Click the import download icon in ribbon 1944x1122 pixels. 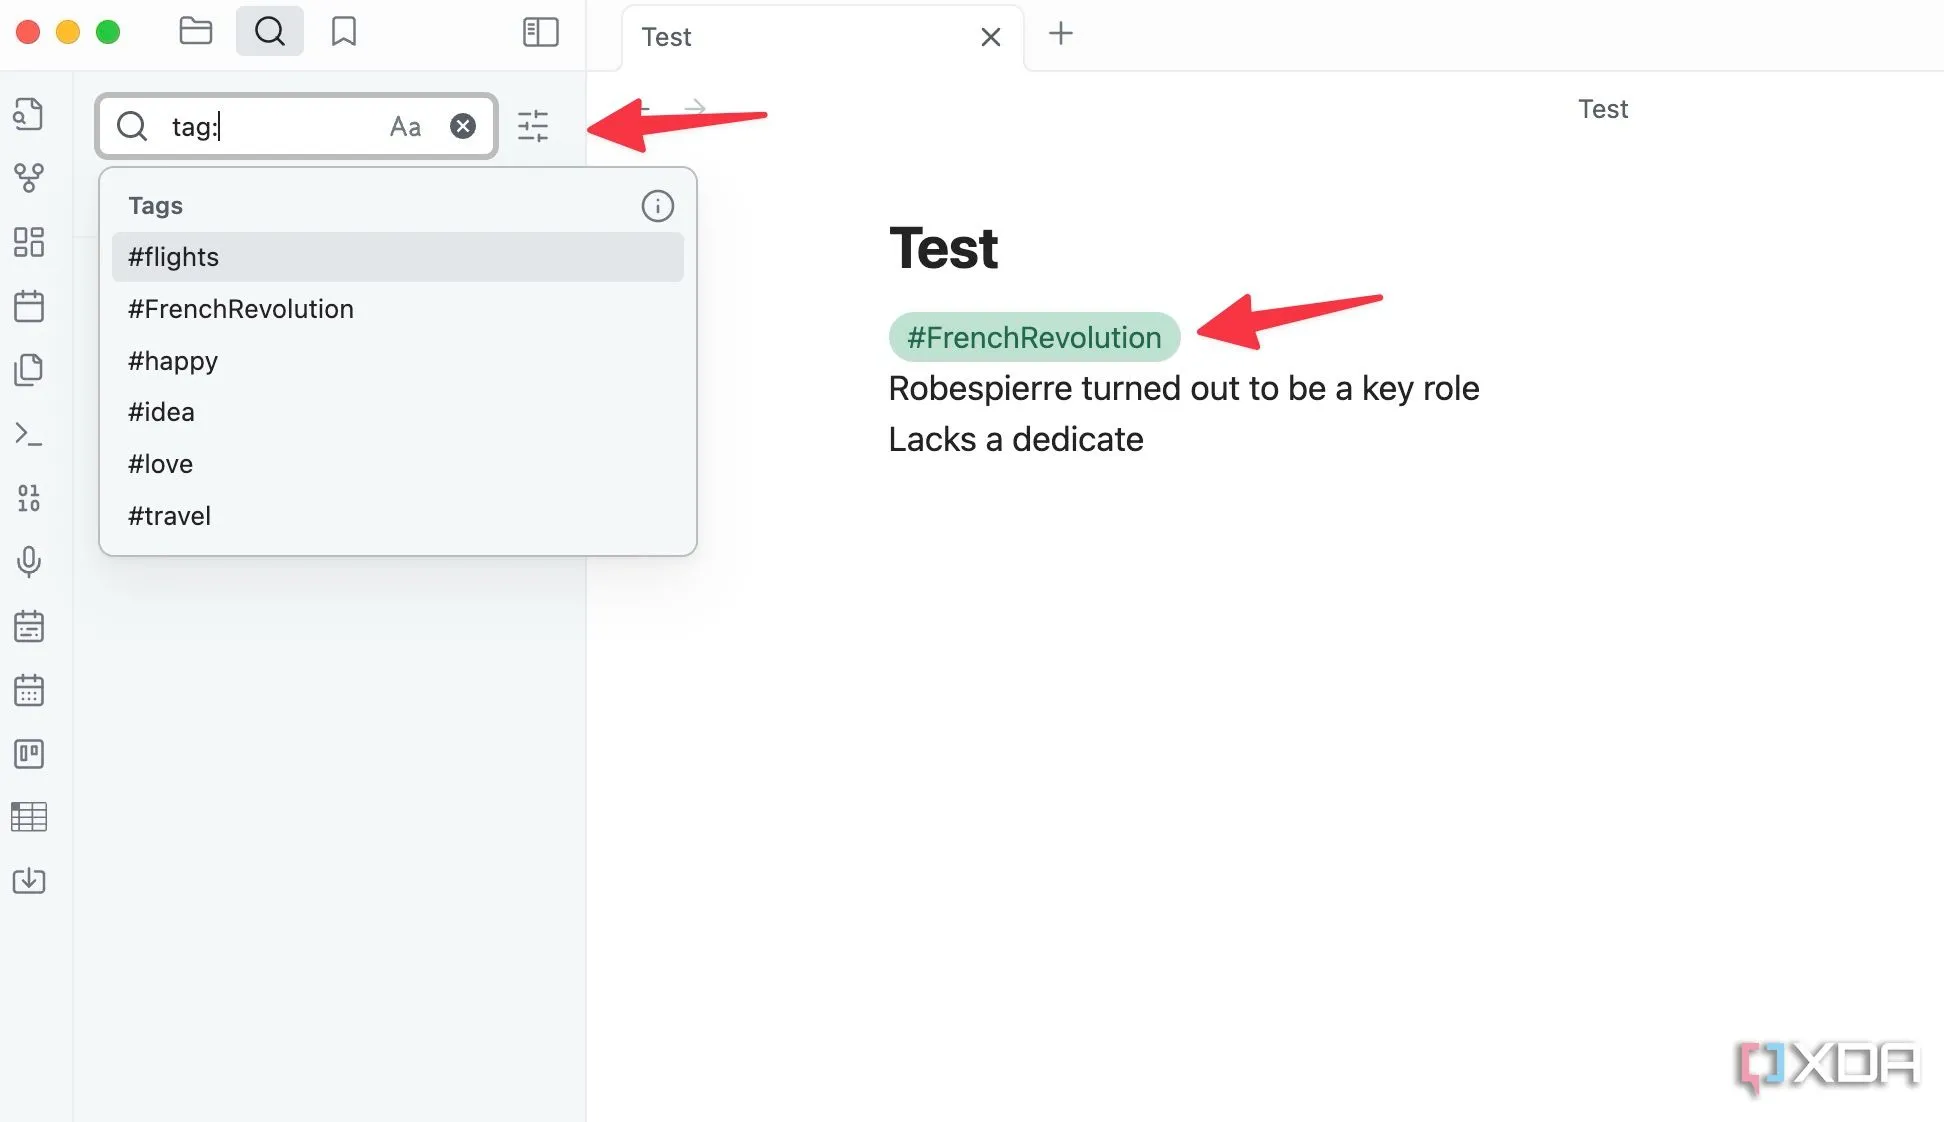pyautogui.click(x=29, y=881)
